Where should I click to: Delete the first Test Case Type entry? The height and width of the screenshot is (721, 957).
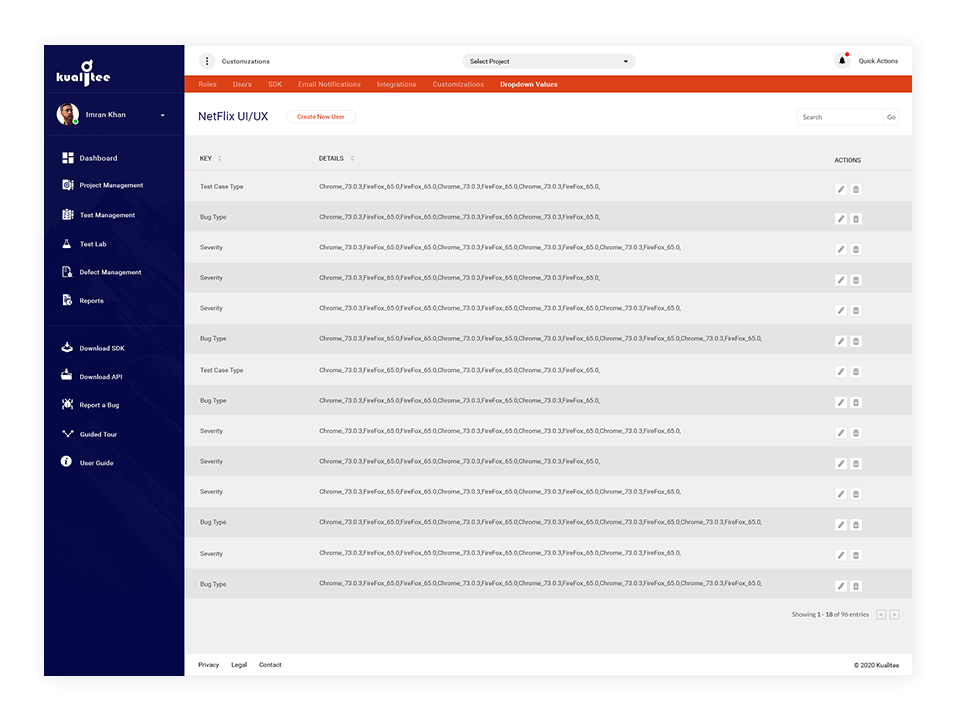tap(856, 187)
